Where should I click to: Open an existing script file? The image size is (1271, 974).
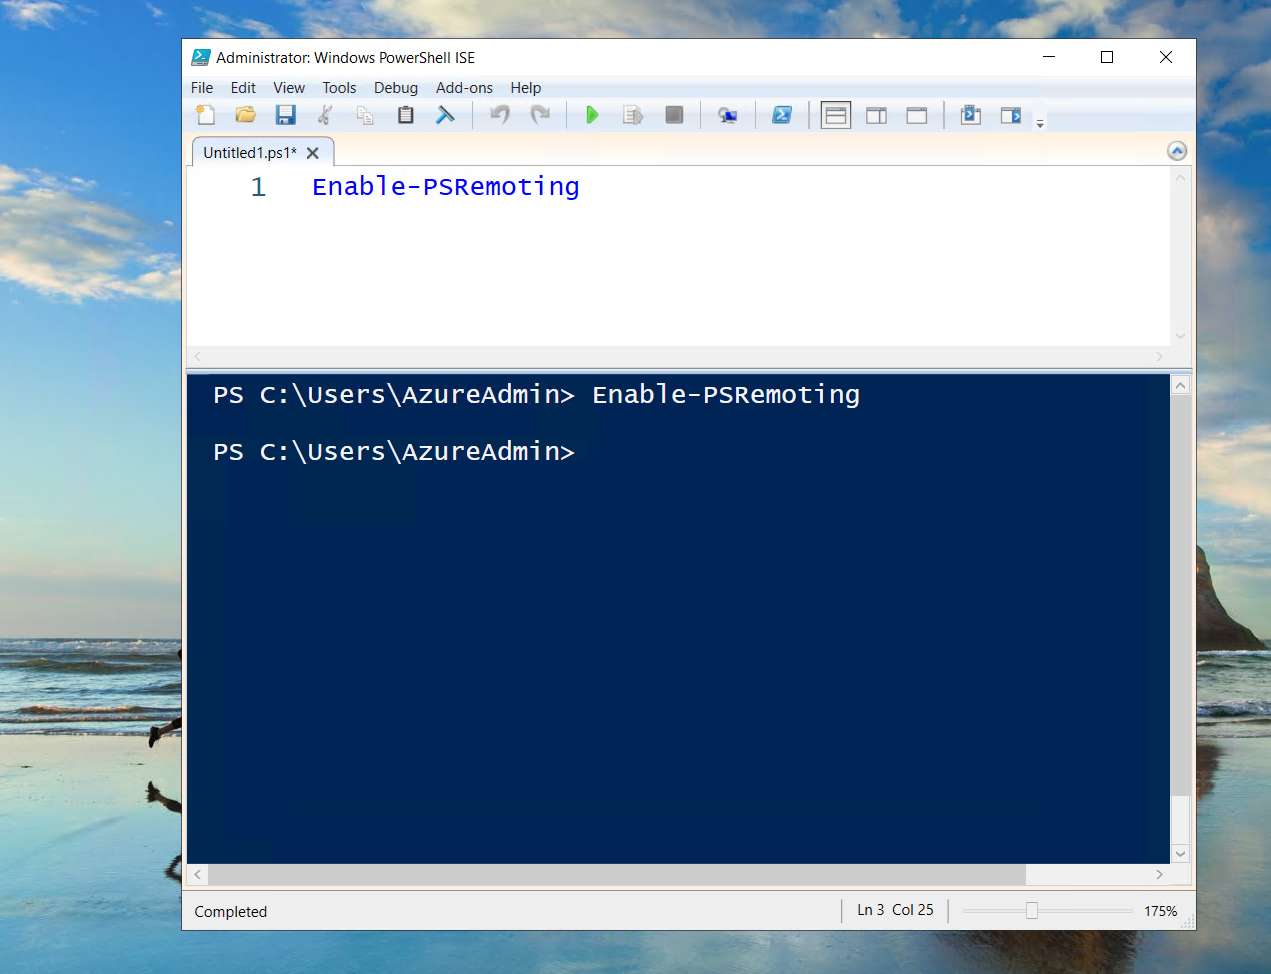coord(245,115)
